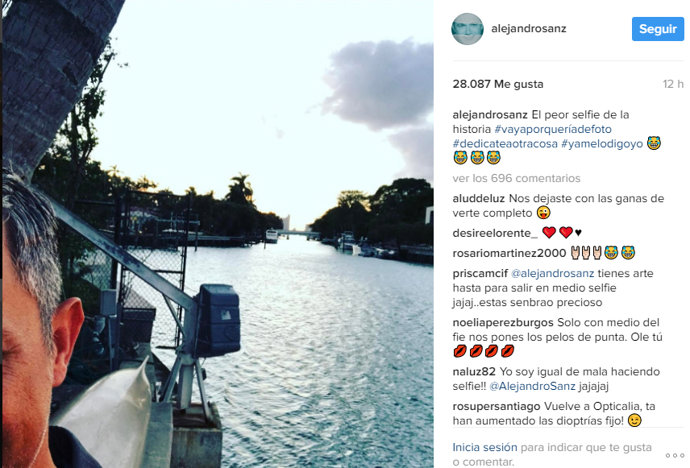Open commenter rosariomartinez2000 profile
This screenshot has height=468, width=690.
pos(509,253)
